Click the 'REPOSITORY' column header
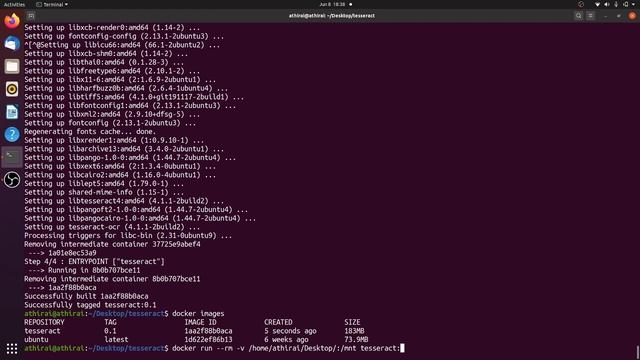This screenshot has height=360, width=640. coord(44,322)
